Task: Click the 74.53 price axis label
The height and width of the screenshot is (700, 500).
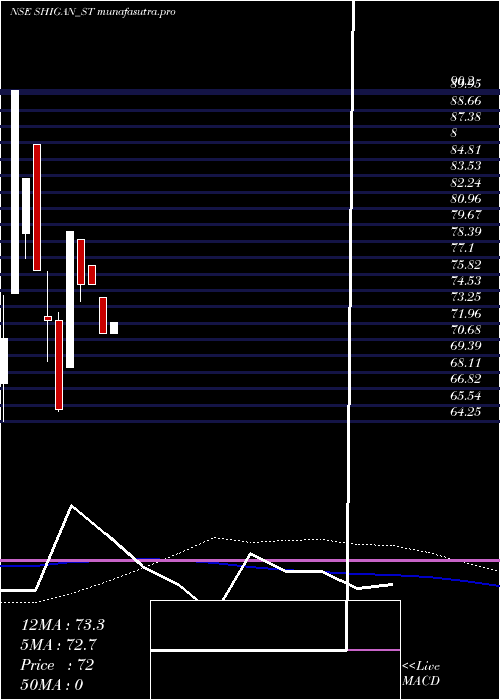Action: point(466,281)
